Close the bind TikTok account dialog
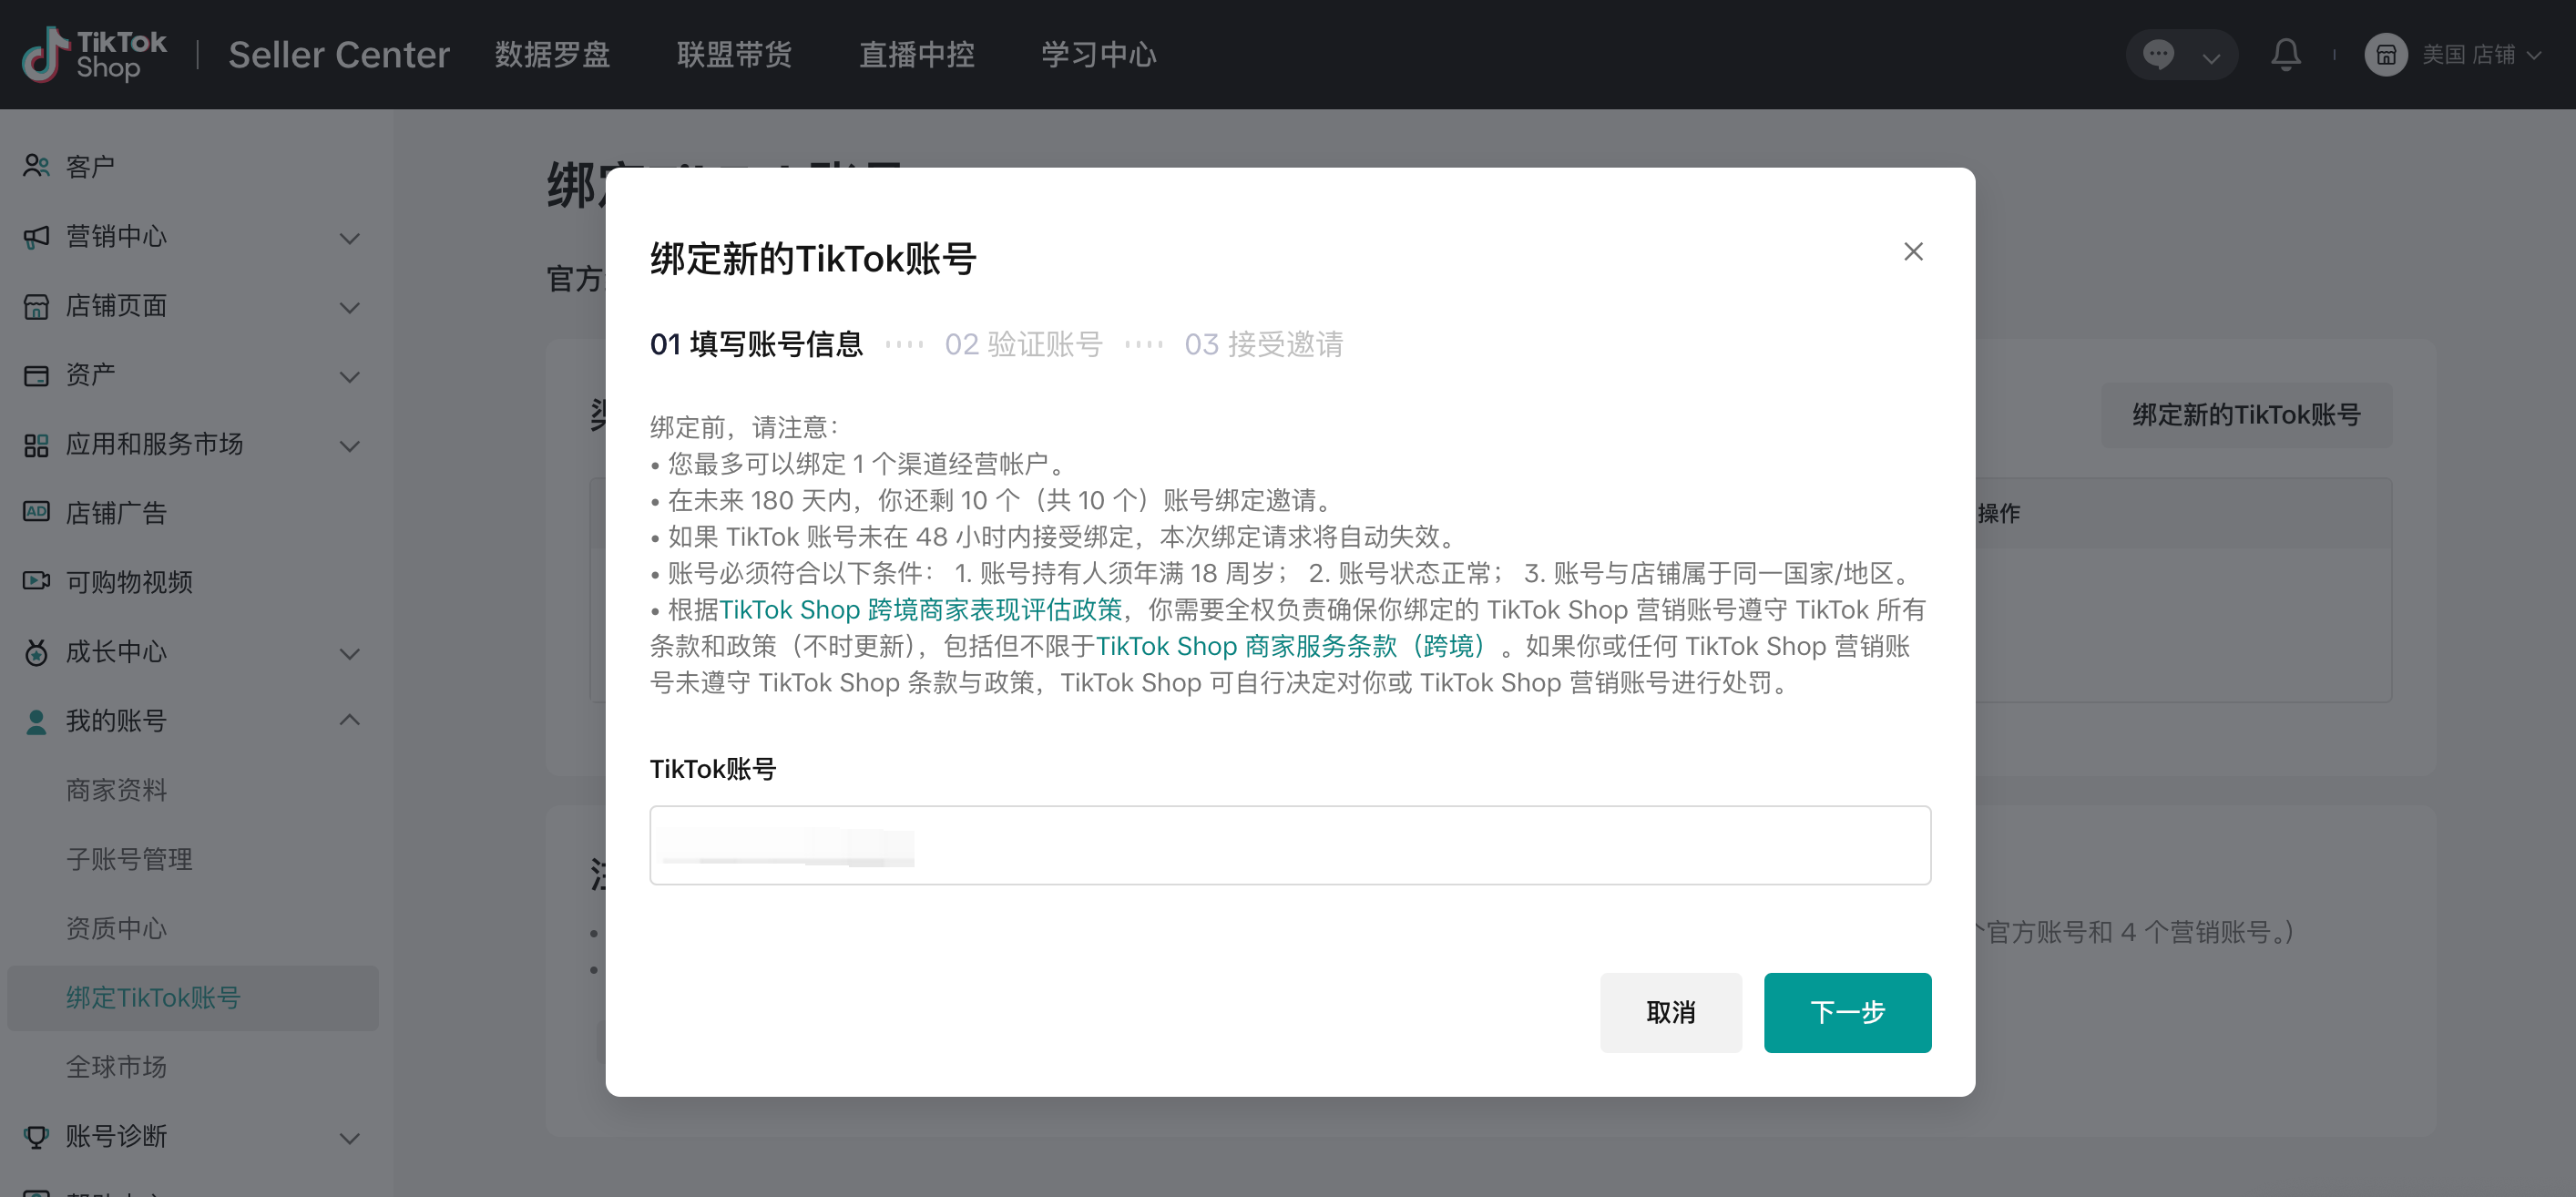 pyautogui.click(x=1913, y=252)
